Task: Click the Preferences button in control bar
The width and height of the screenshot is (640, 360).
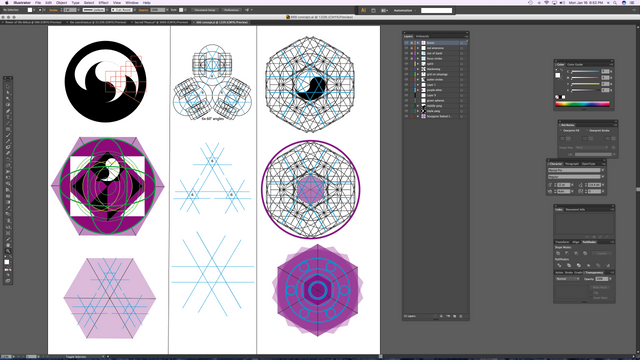Action: point(231,10)
